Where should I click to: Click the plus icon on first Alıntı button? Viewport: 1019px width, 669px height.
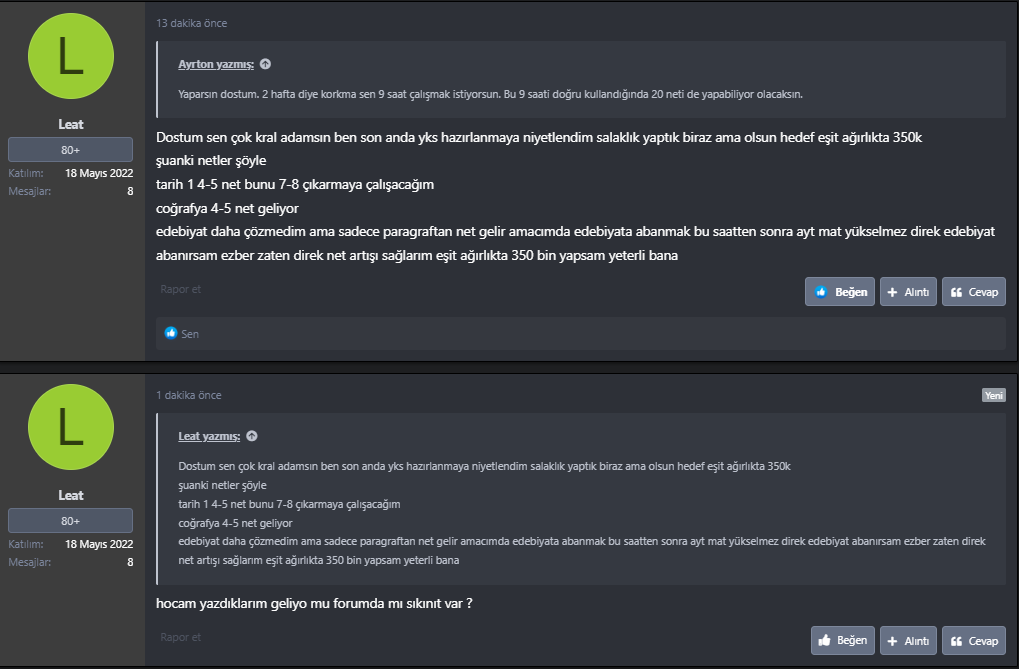[x=893, y=292]
